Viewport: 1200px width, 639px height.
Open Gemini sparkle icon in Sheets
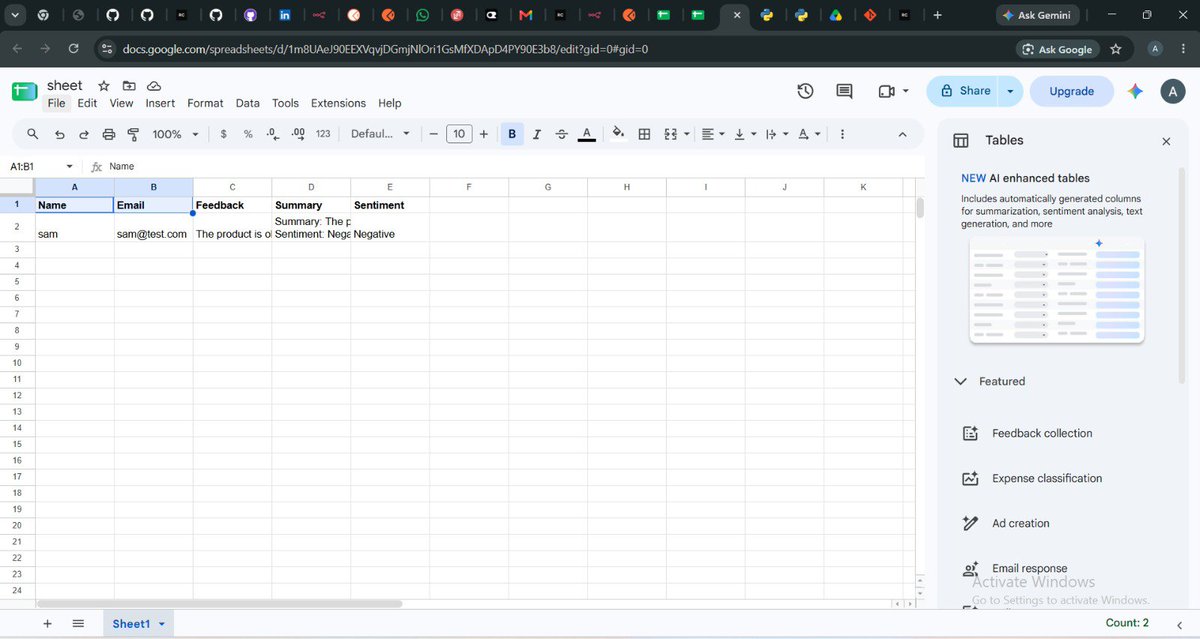(x=1135, y=91)
